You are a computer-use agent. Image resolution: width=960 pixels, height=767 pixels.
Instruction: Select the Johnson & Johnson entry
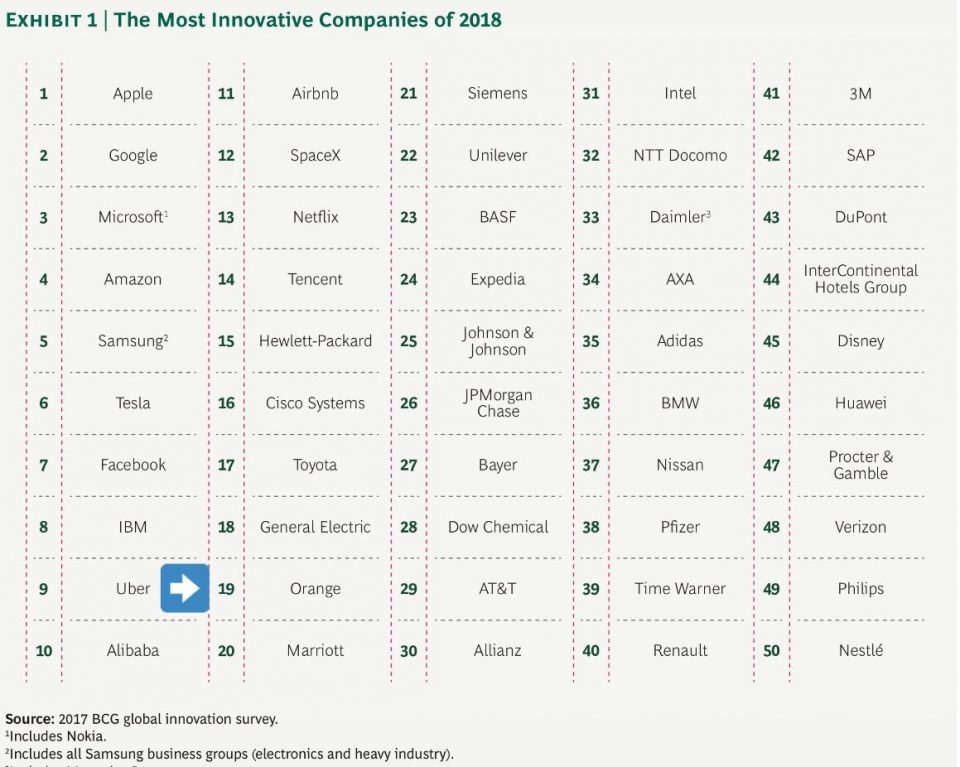point(497,341)
